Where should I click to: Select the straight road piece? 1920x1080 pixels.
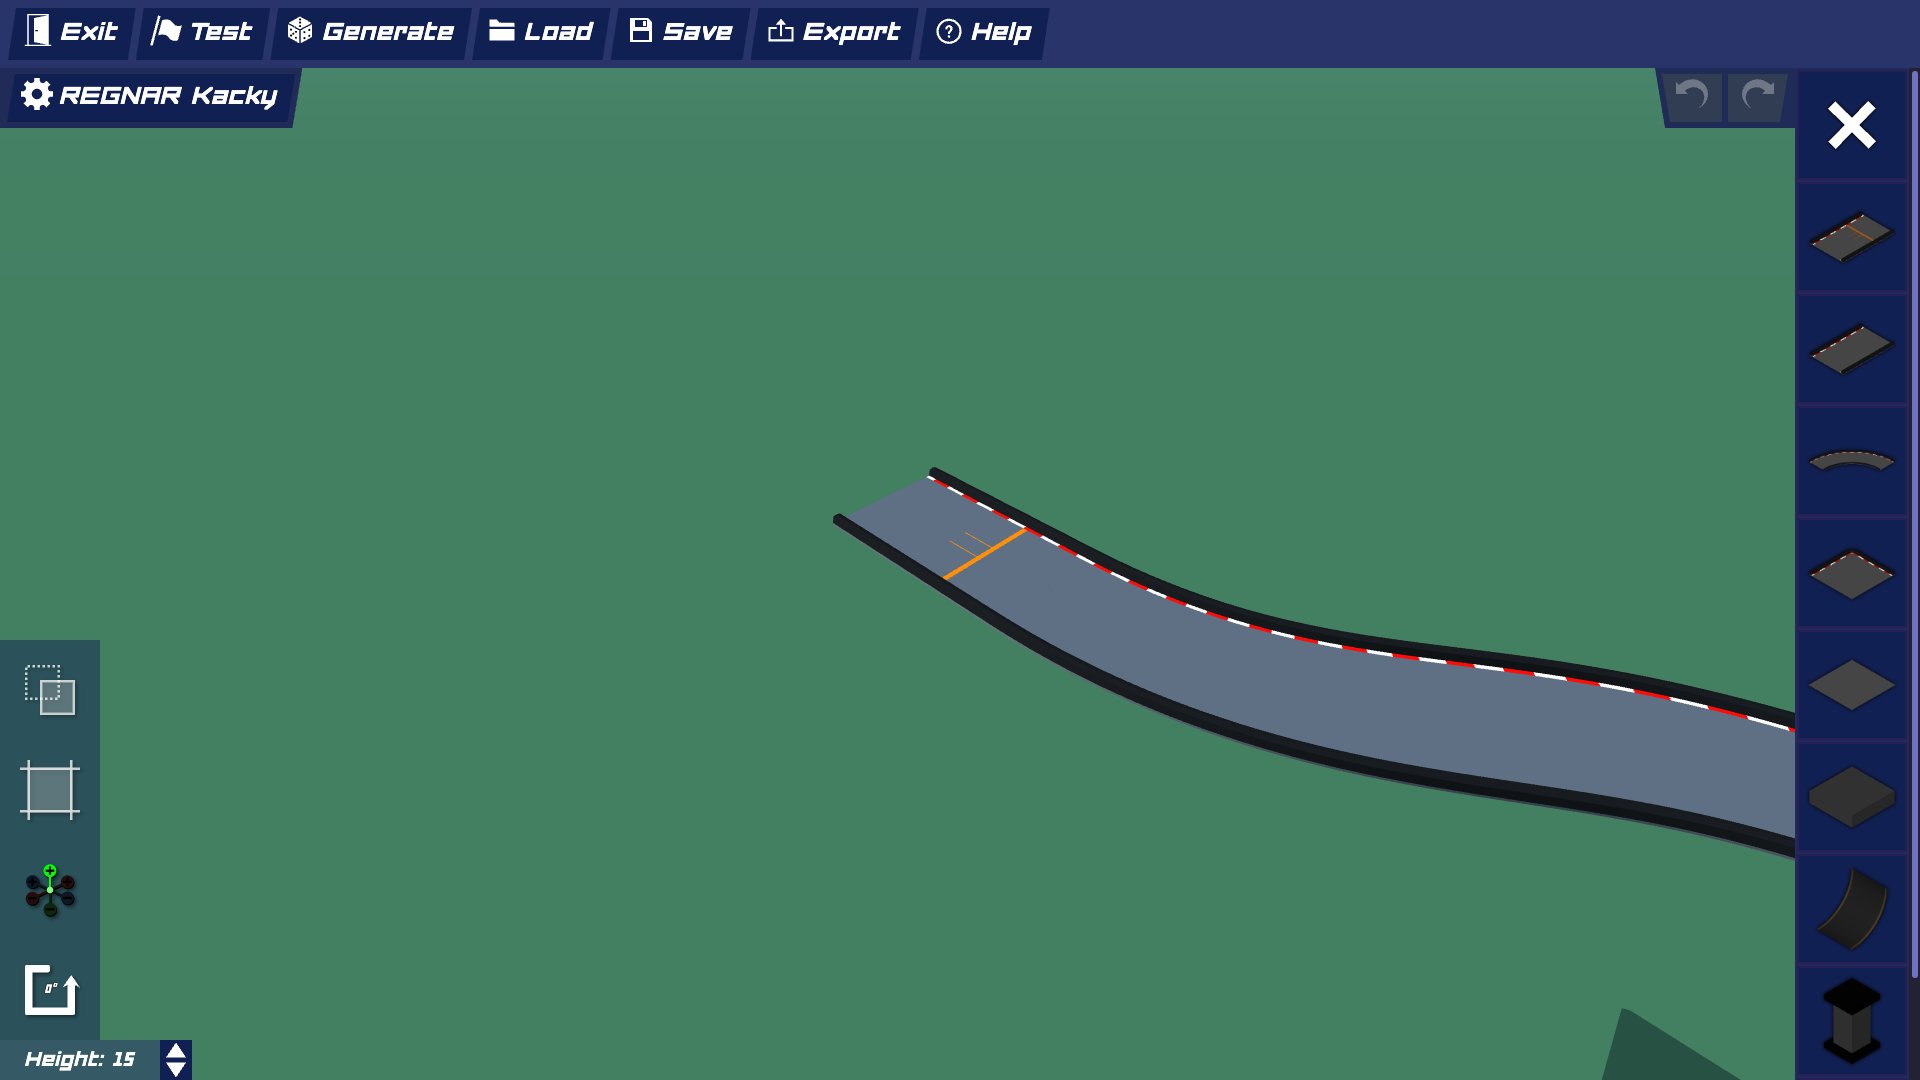click(1851, 349)
